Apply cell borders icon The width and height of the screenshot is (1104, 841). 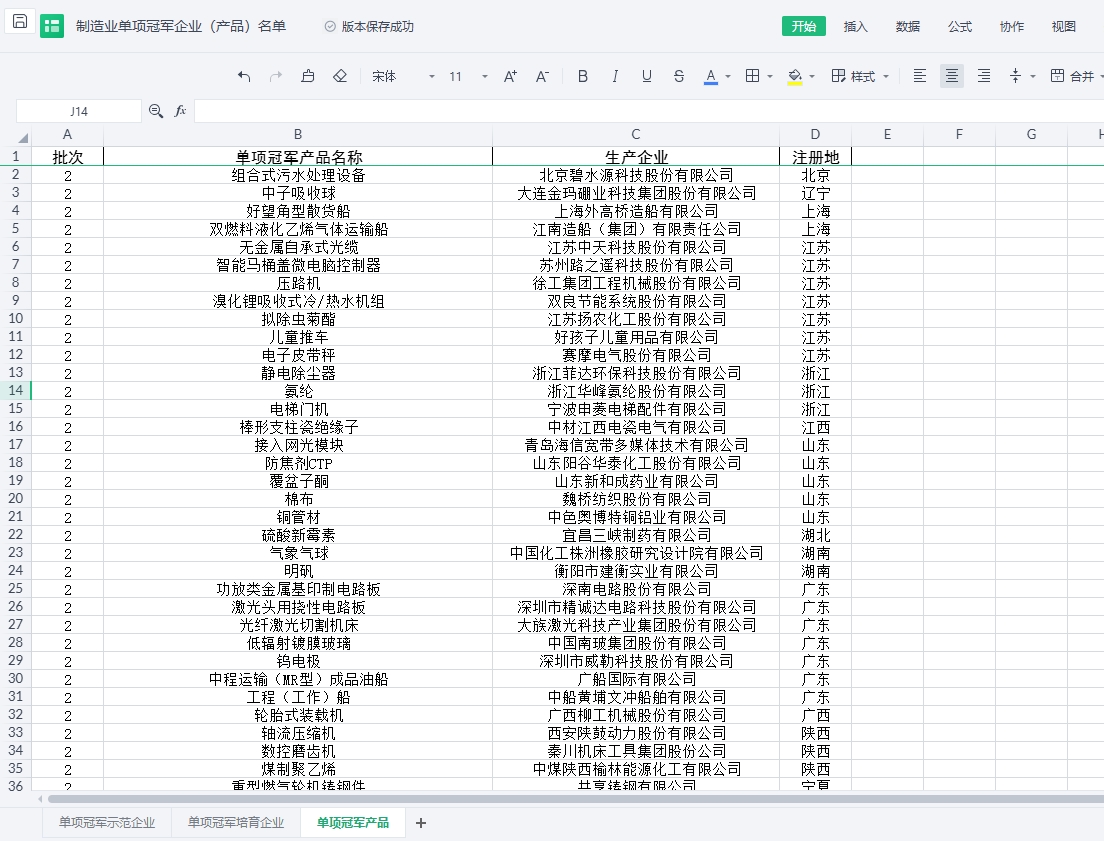coord(753,75)
